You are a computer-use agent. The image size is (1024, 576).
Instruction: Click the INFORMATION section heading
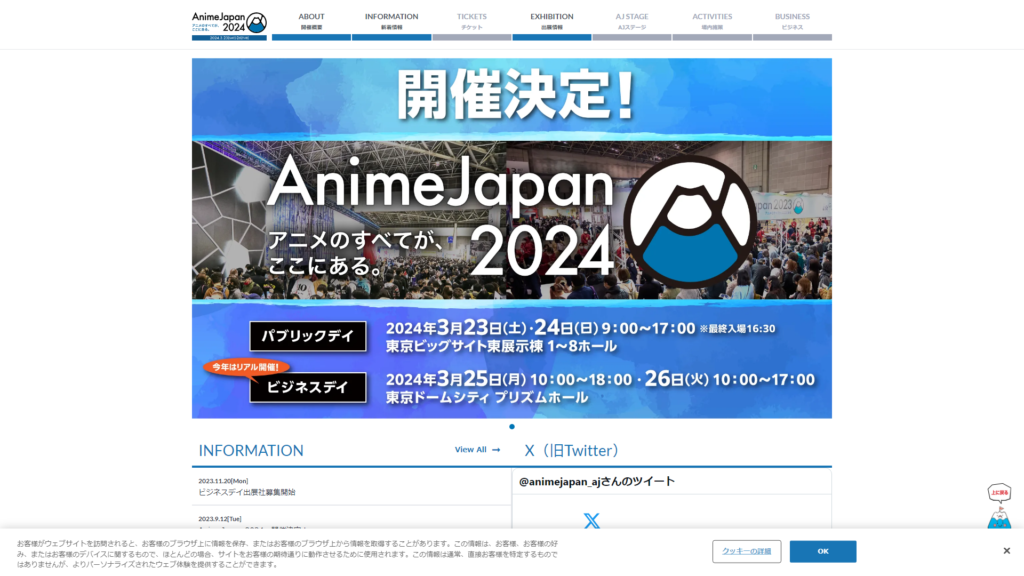click(251, 451)
